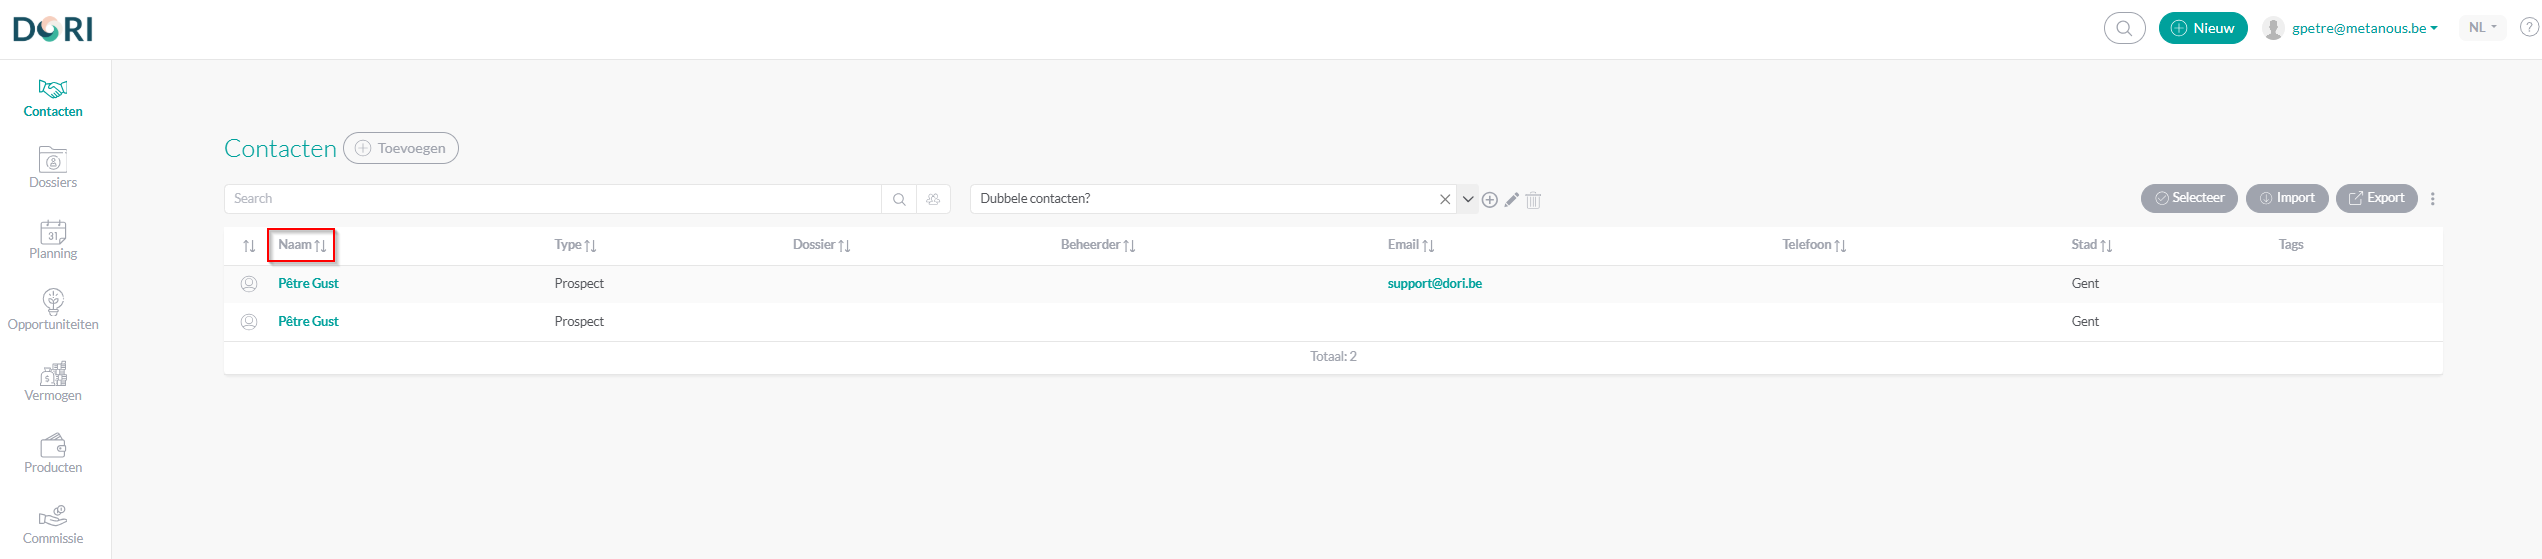The width and height of the screenshot is (2542, 559).
Task: Click the Toevoegen button
Action: click(401, 148)
